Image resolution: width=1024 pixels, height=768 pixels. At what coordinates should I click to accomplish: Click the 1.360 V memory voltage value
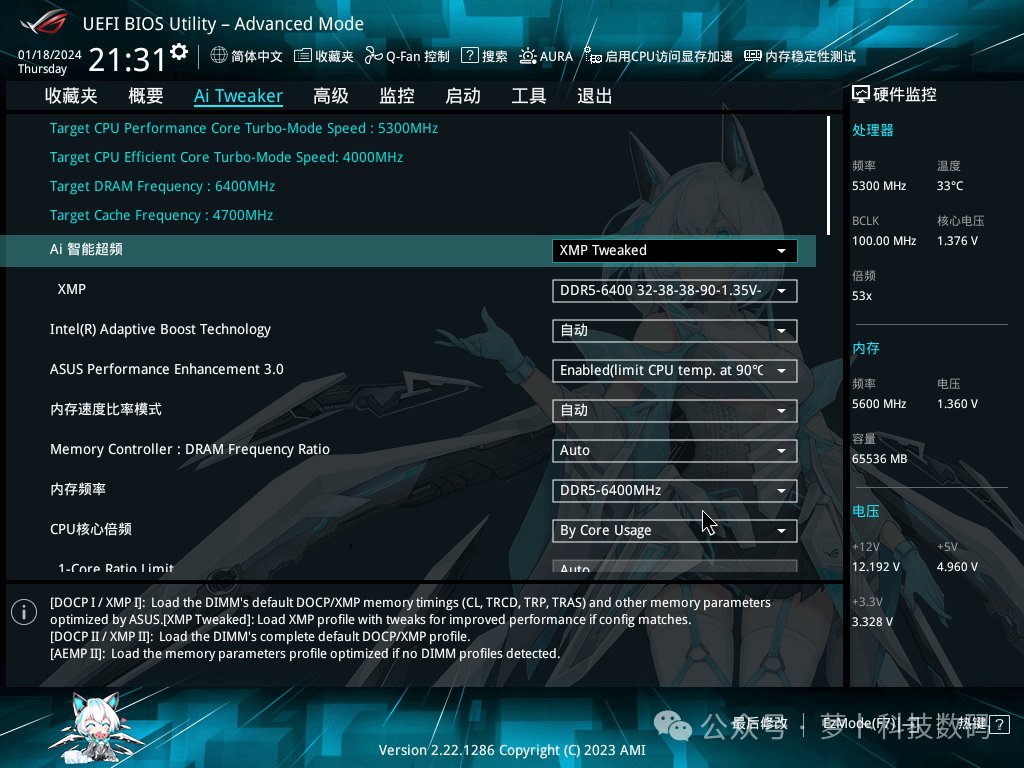click(x=957, y=404)
